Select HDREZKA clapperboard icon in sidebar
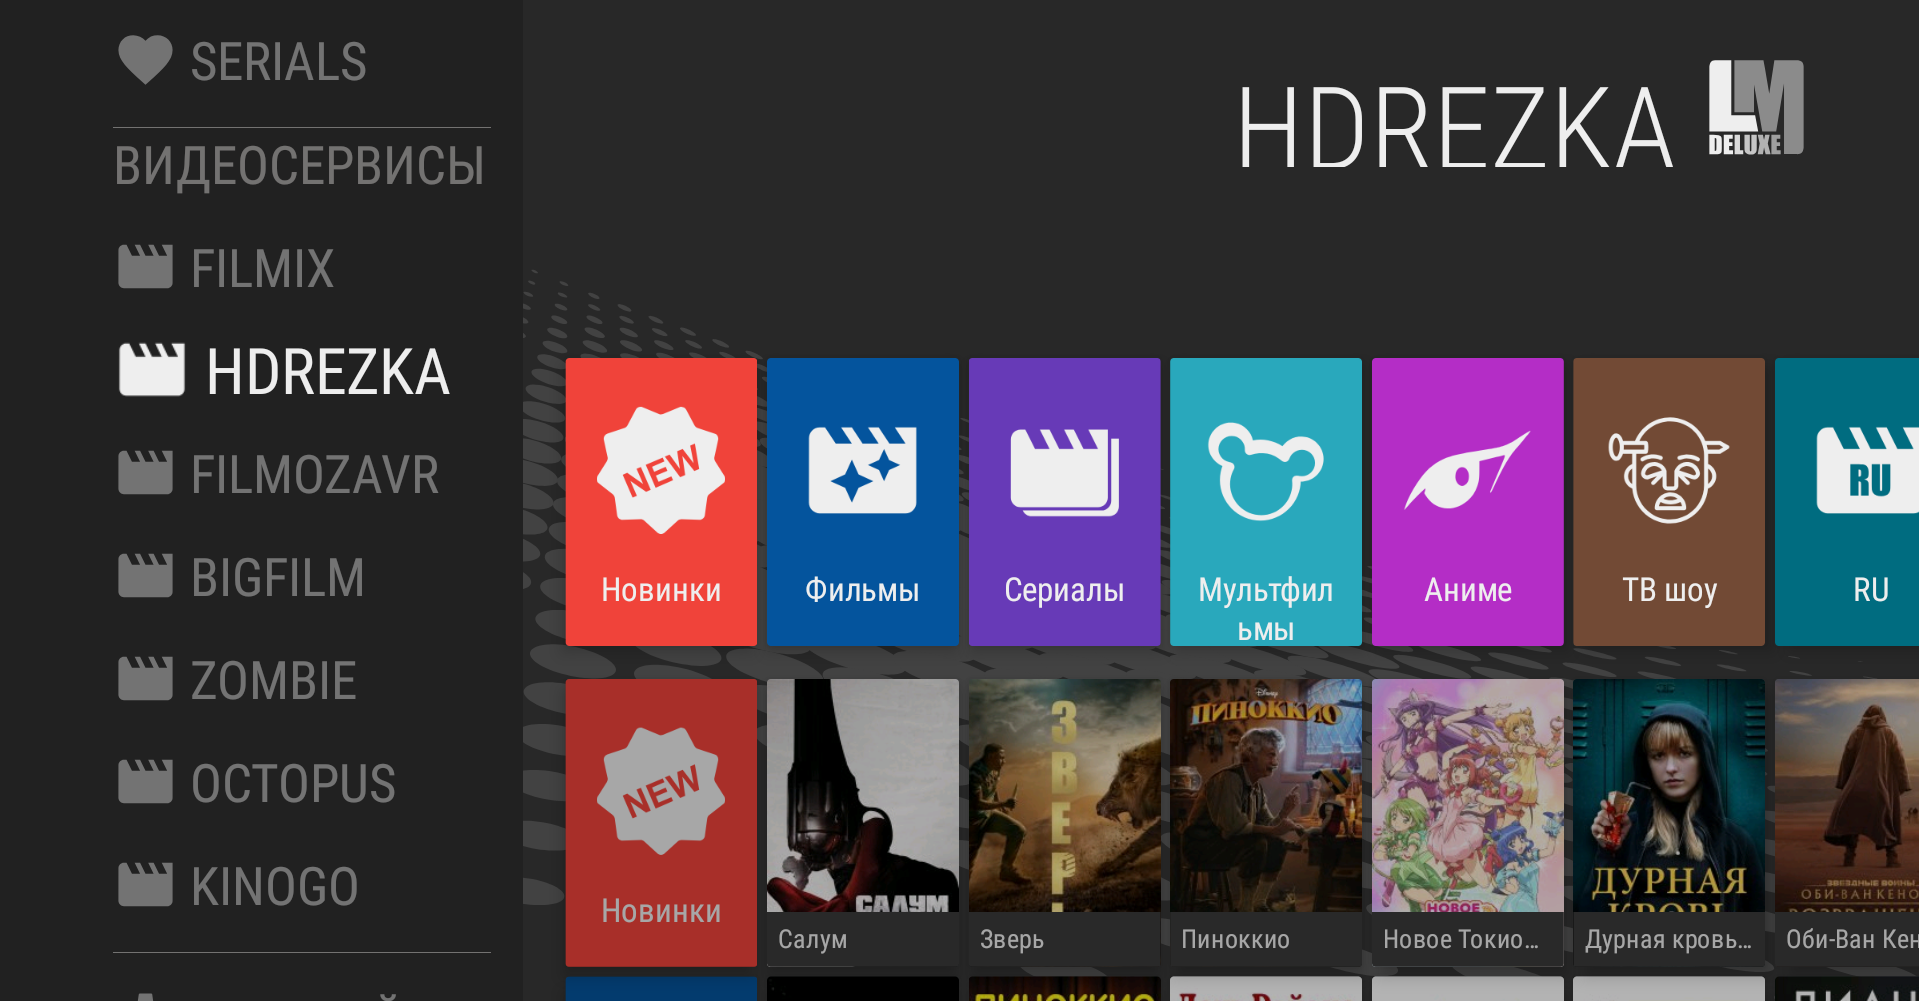Image resolution: width=1919 pixels, height=1001 pixels. 151,370
